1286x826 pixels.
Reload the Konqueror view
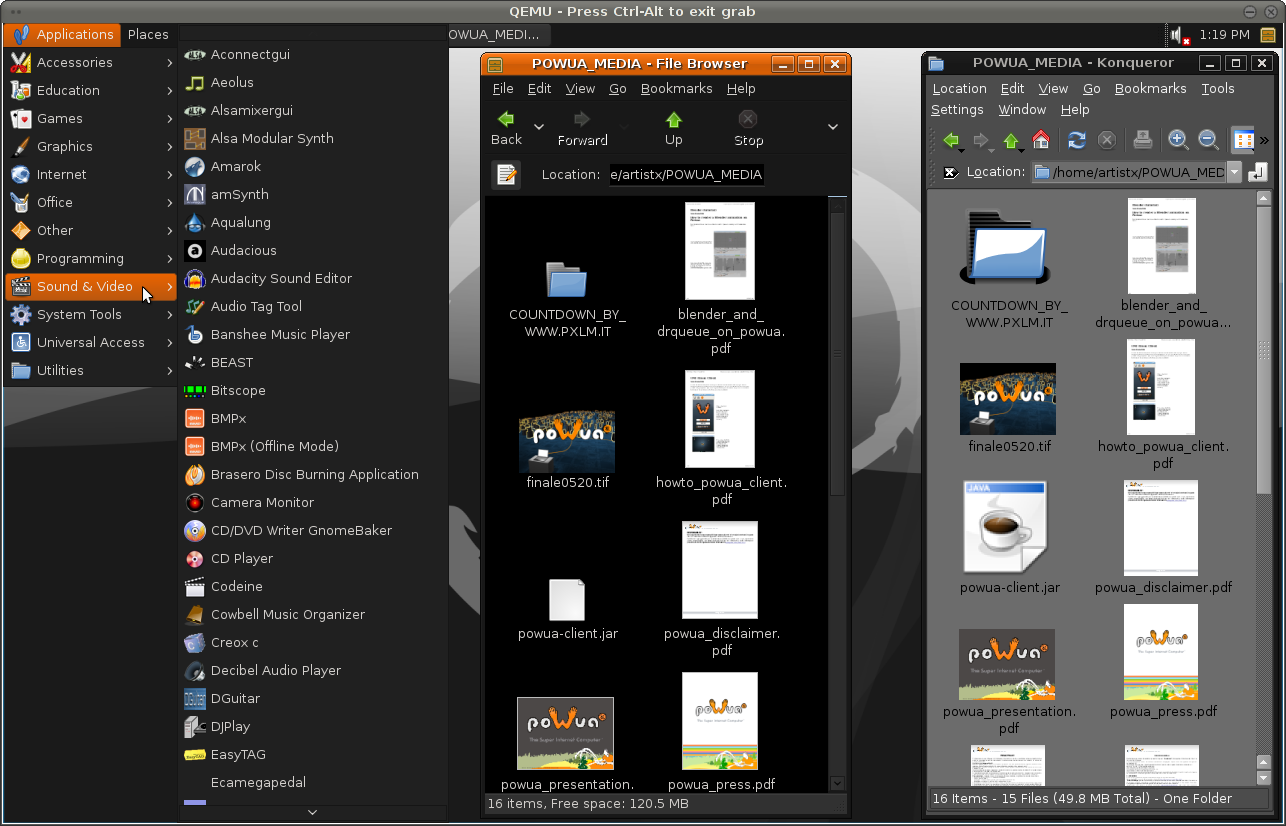(x=1077, y=140)
